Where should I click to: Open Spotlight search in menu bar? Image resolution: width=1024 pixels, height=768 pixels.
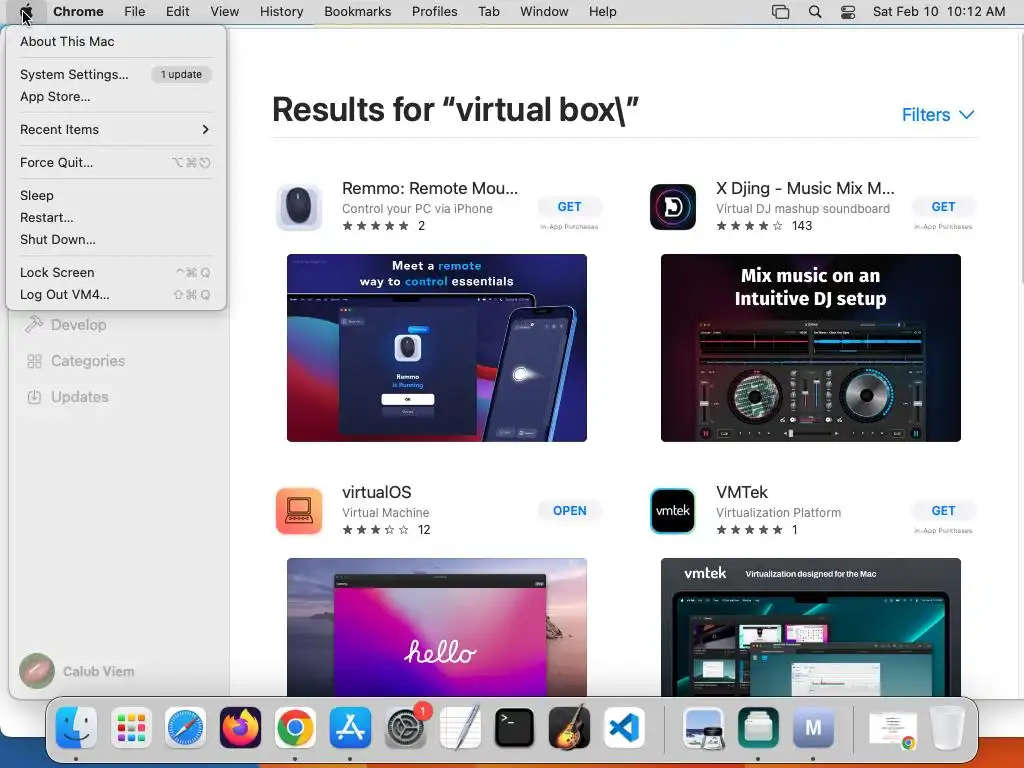tap(815, 12)
